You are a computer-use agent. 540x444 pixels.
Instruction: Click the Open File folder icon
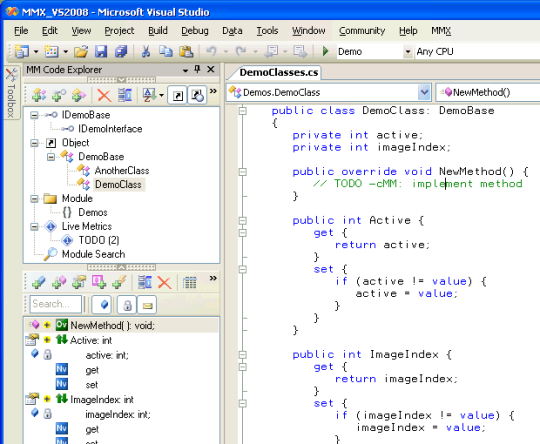[x=81, y=52]
